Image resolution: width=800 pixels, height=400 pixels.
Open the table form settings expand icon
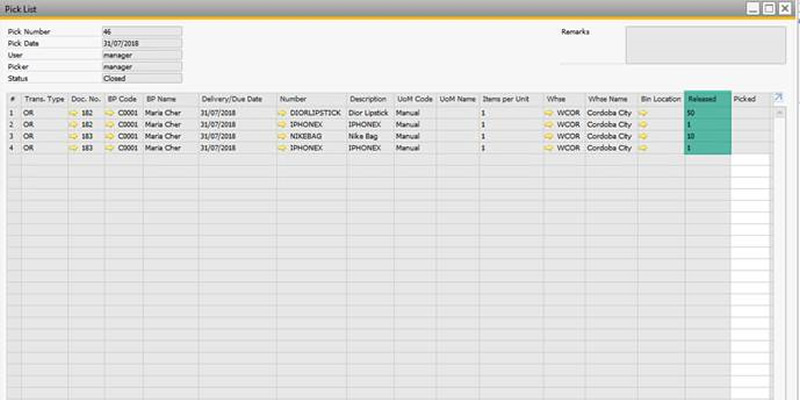click(777, 99)
